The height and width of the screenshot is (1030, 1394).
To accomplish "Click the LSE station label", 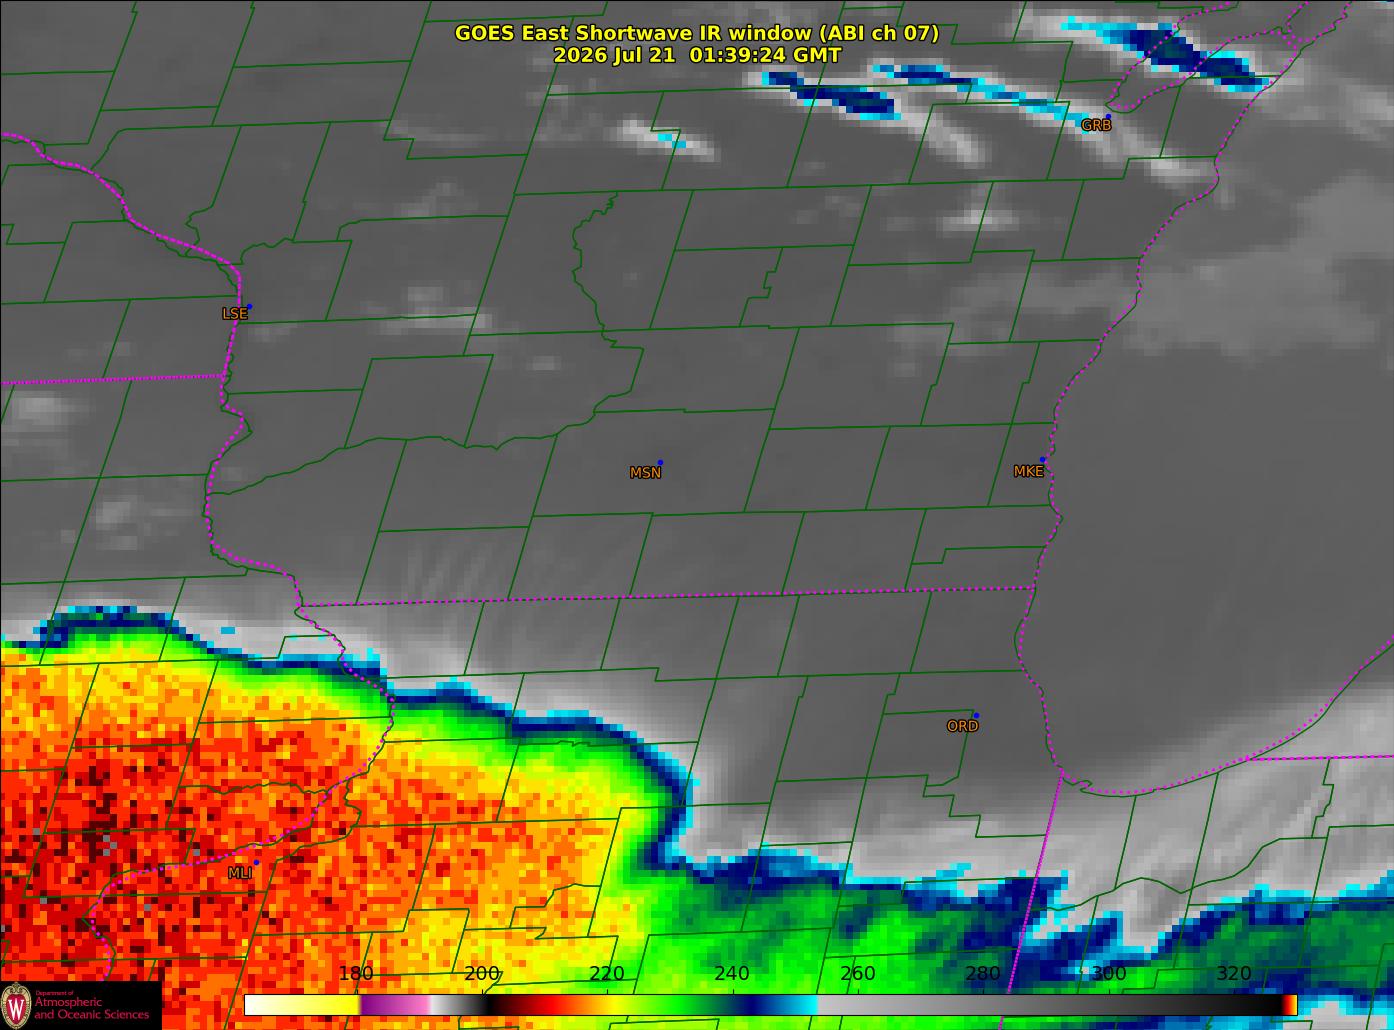I will pos(234,314).
